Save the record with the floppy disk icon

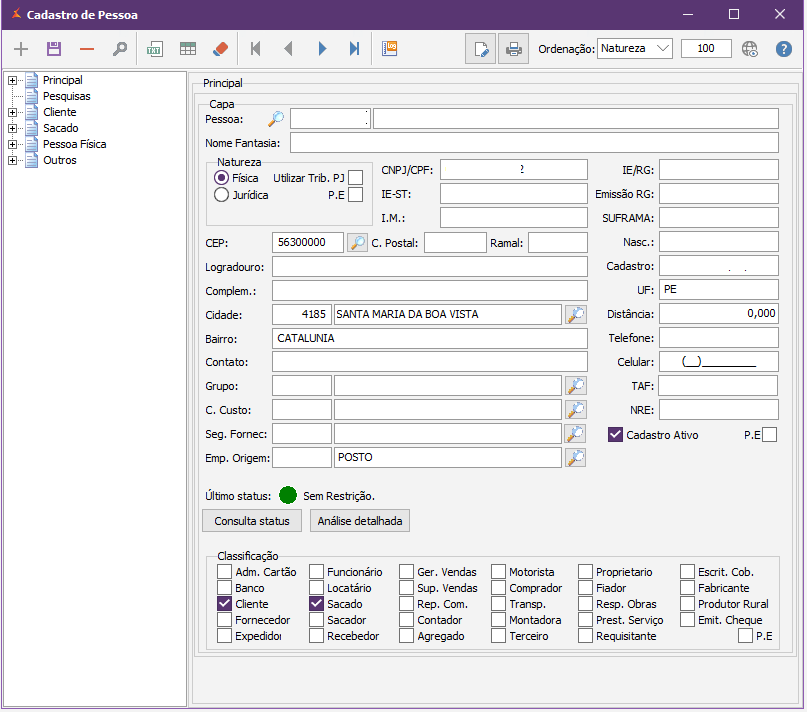54,49
